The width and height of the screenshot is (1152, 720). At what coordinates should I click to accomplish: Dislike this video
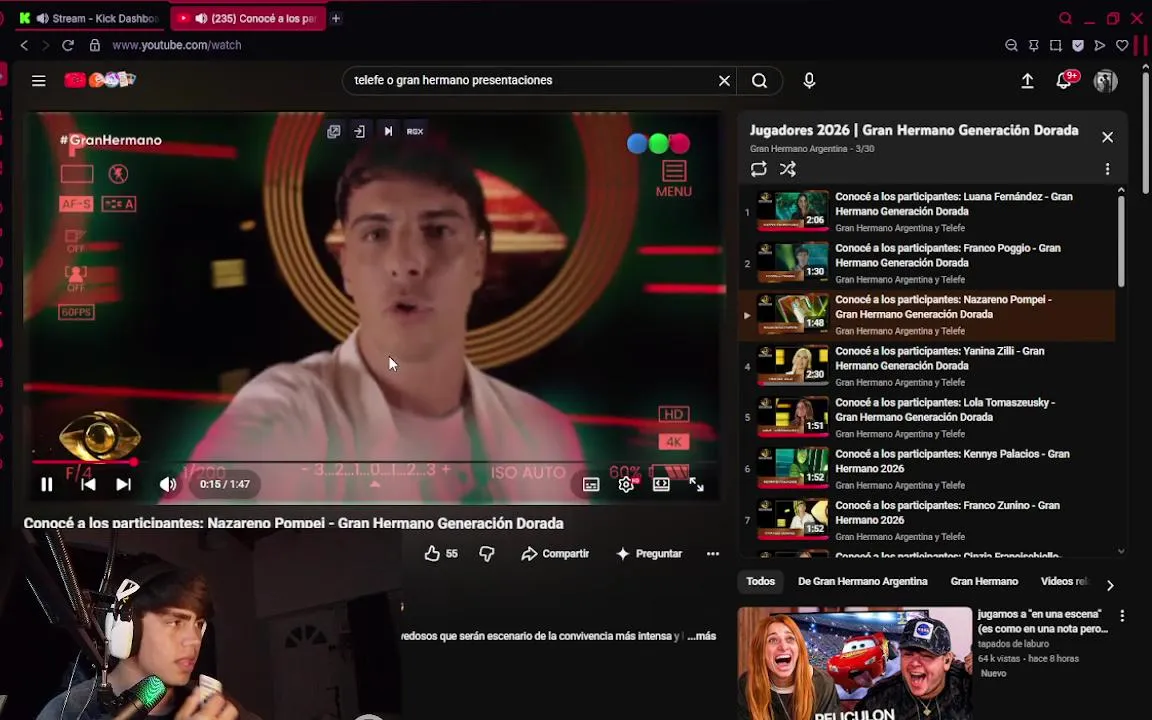(x=486, y=554)
